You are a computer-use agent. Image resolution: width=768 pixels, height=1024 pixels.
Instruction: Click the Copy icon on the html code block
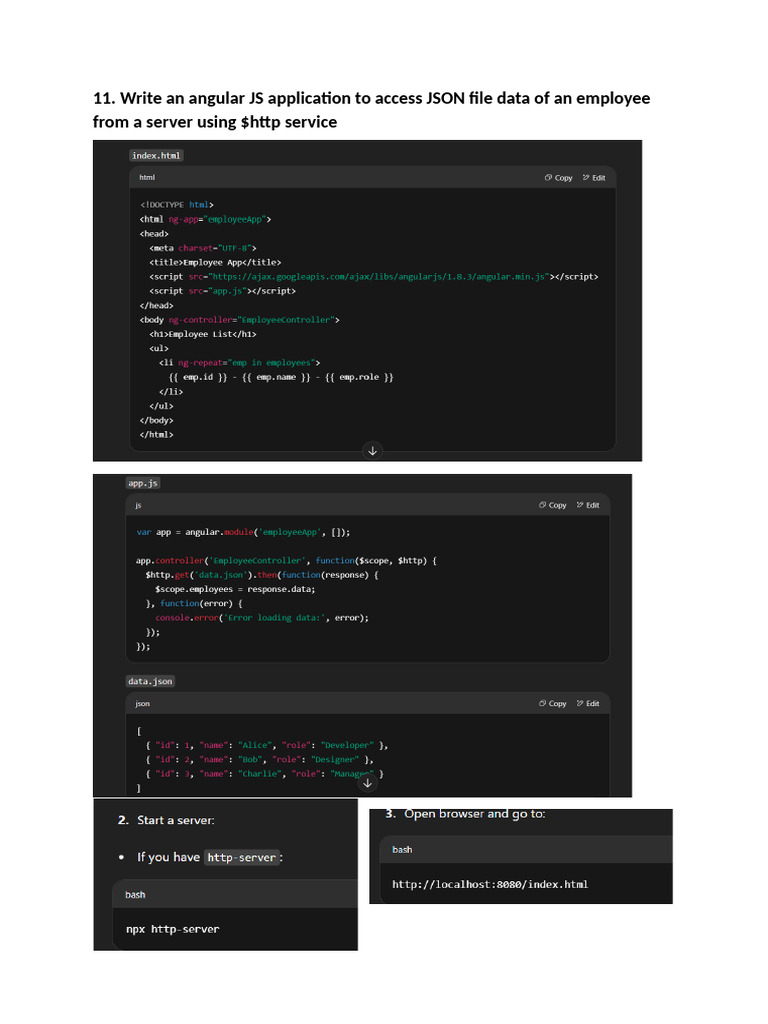pos(549,178)
